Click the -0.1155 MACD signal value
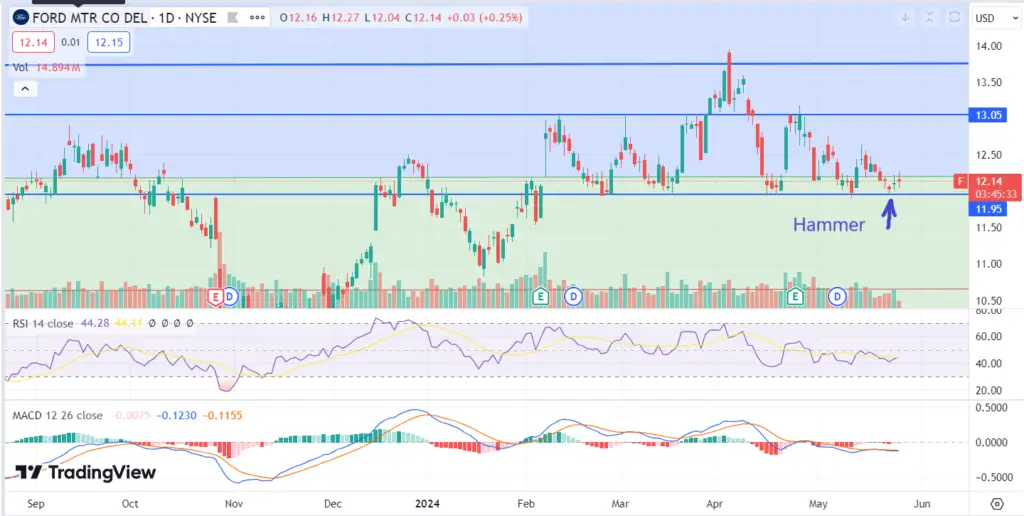 point(222,415)
